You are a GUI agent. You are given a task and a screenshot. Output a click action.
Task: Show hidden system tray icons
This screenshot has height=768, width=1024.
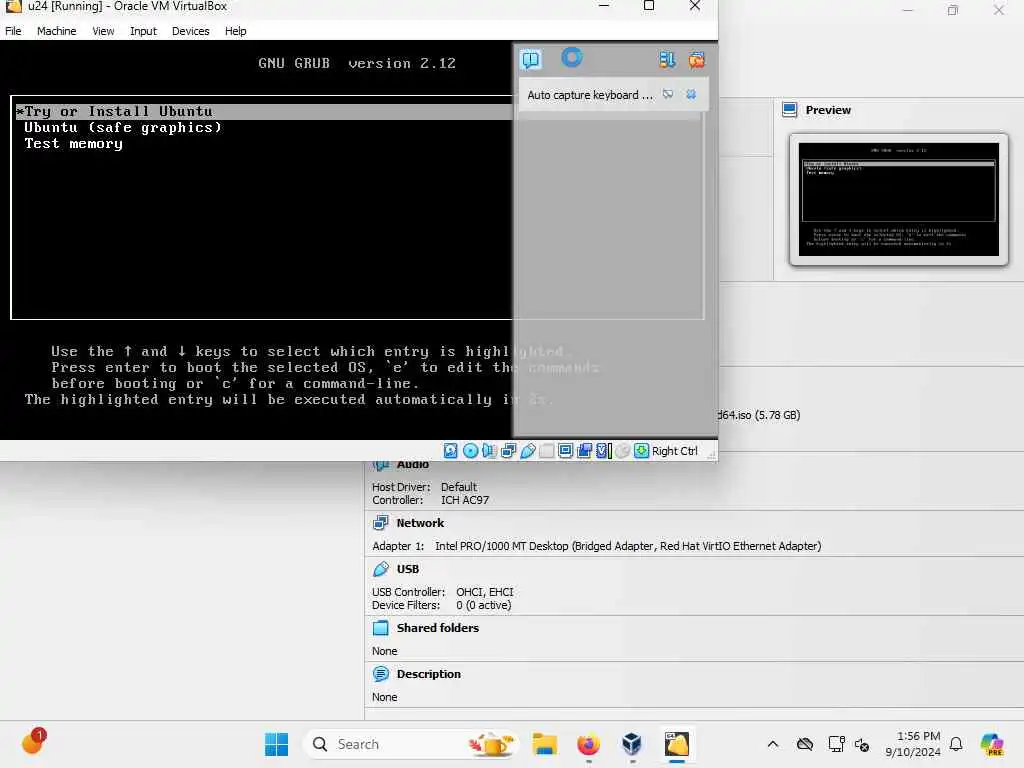(773, 744)
